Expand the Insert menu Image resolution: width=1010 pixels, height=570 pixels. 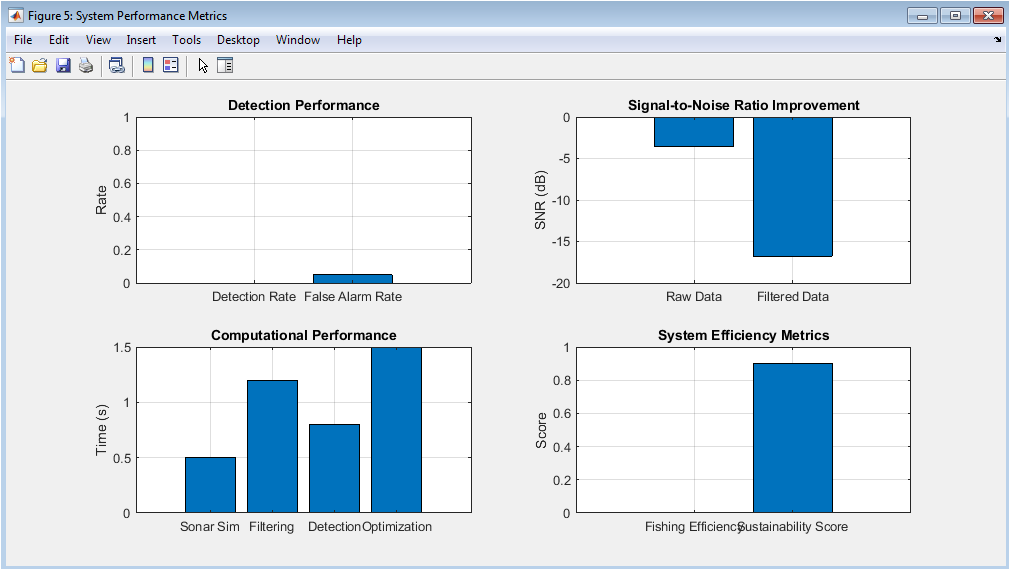pos(141,40)
